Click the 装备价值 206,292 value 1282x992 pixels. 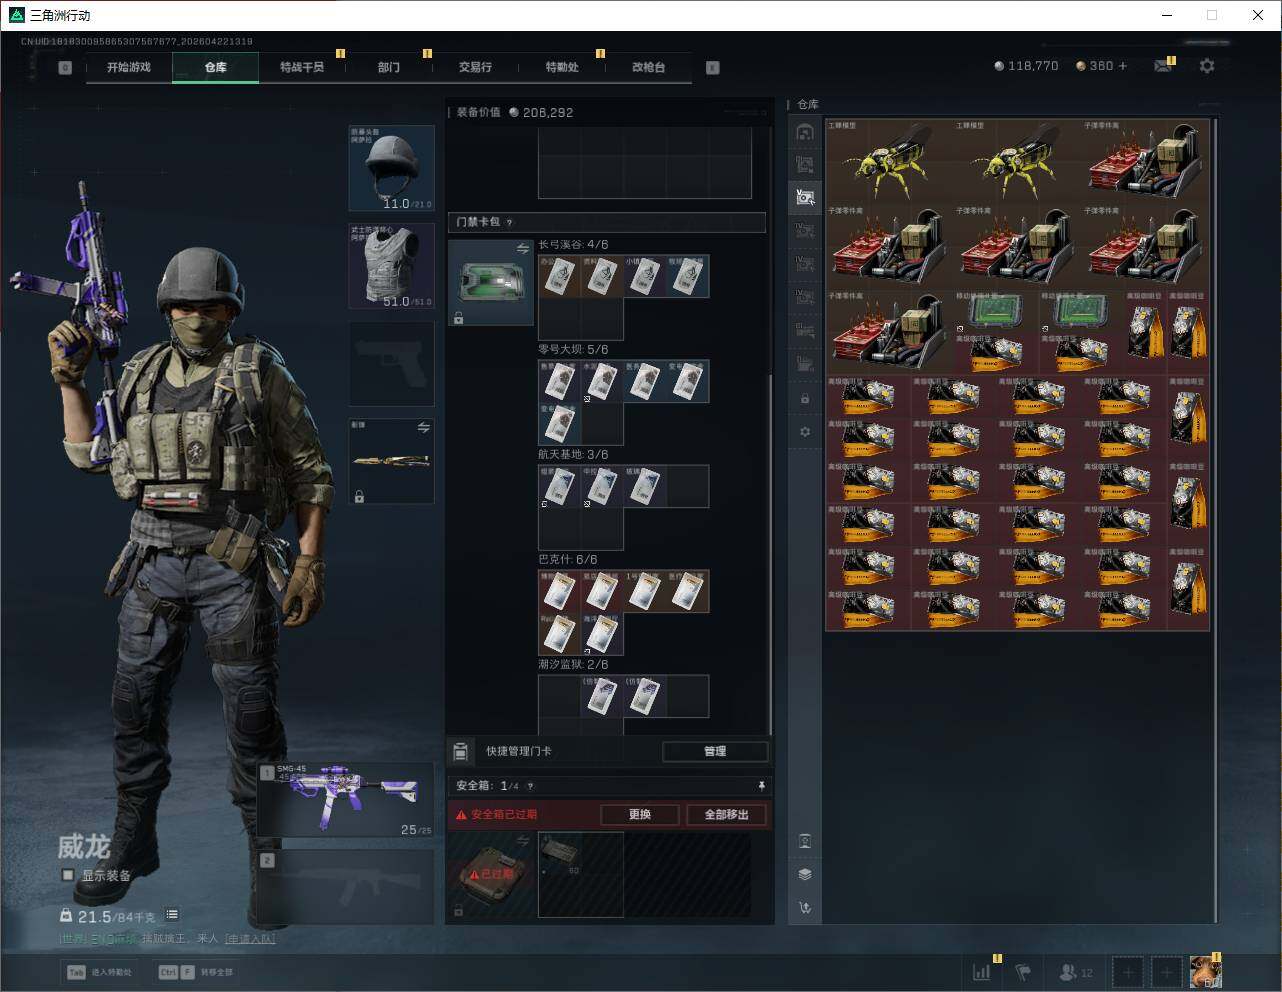coord(515,112)
